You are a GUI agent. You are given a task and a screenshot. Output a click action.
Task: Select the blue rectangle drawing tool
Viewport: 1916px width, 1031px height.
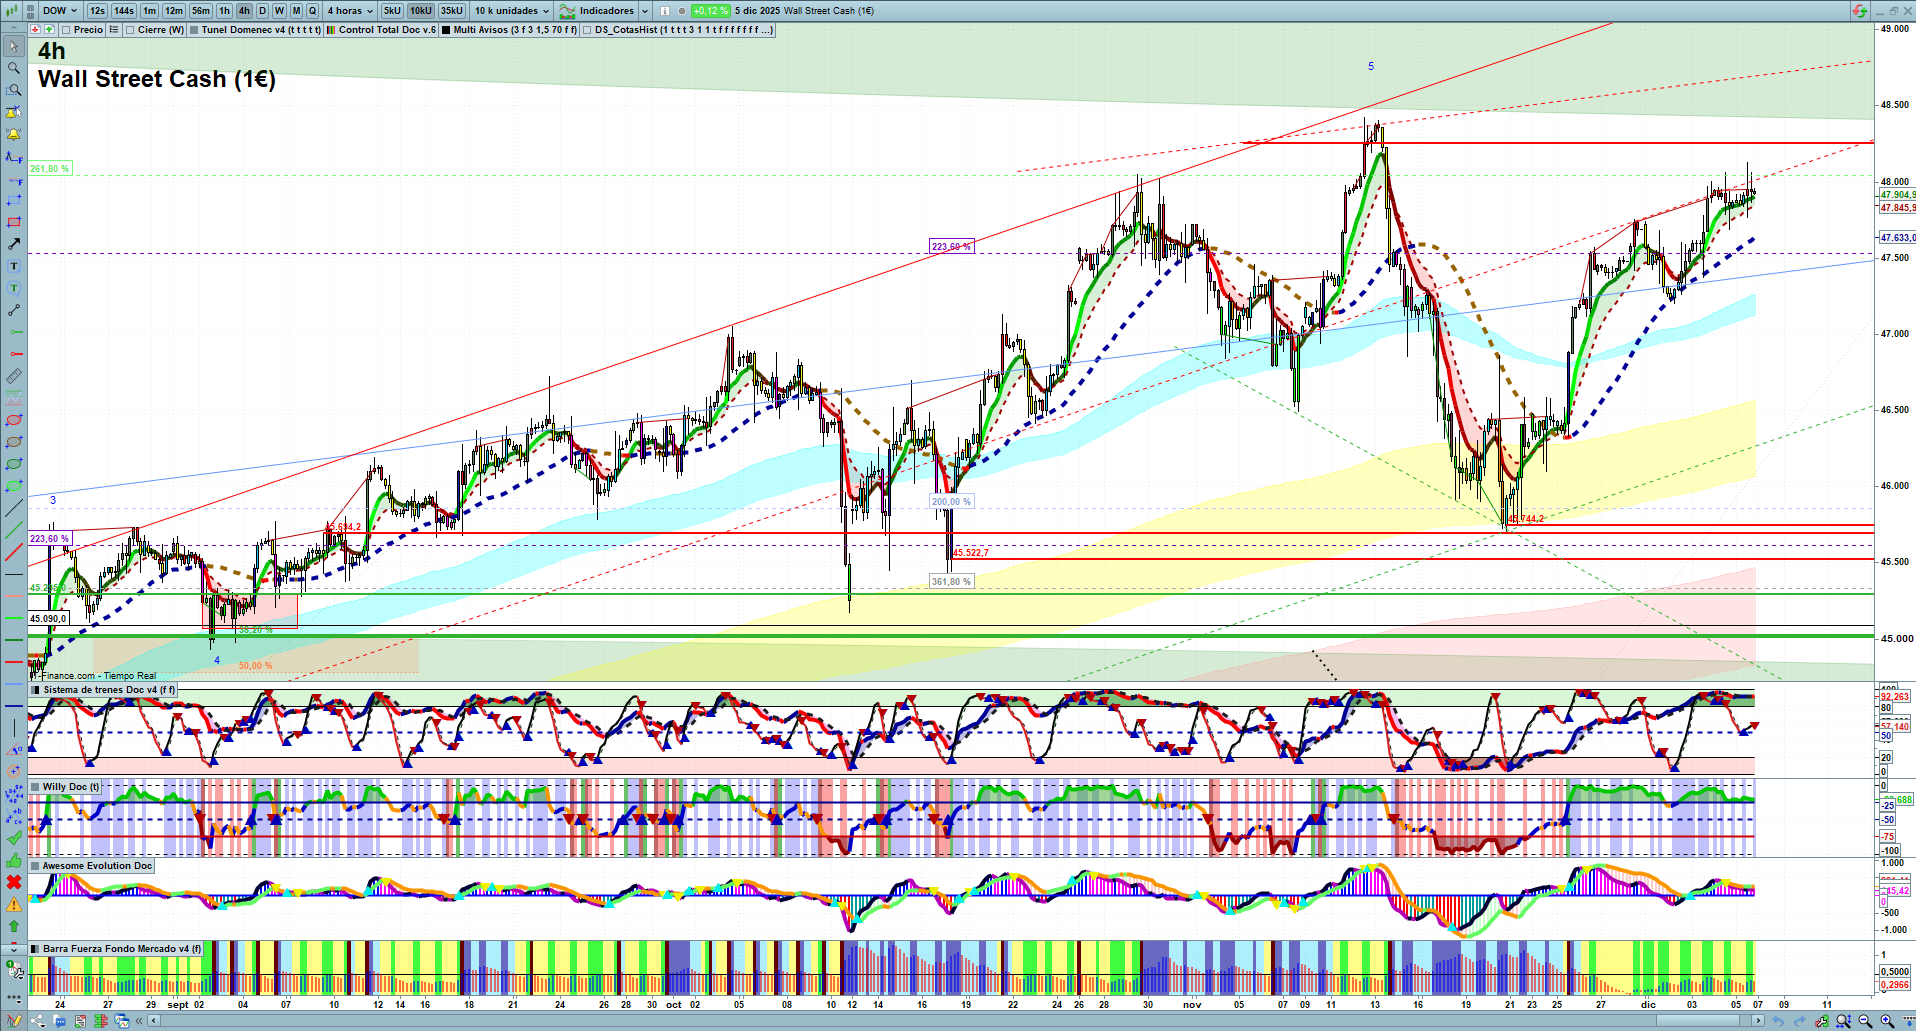(14, 200)
